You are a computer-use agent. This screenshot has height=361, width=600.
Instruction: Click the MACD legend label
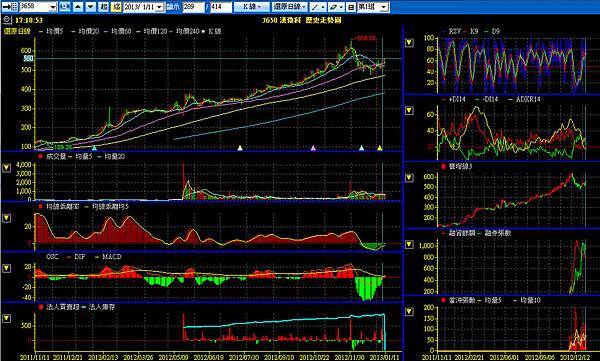[x=112, y=257]
